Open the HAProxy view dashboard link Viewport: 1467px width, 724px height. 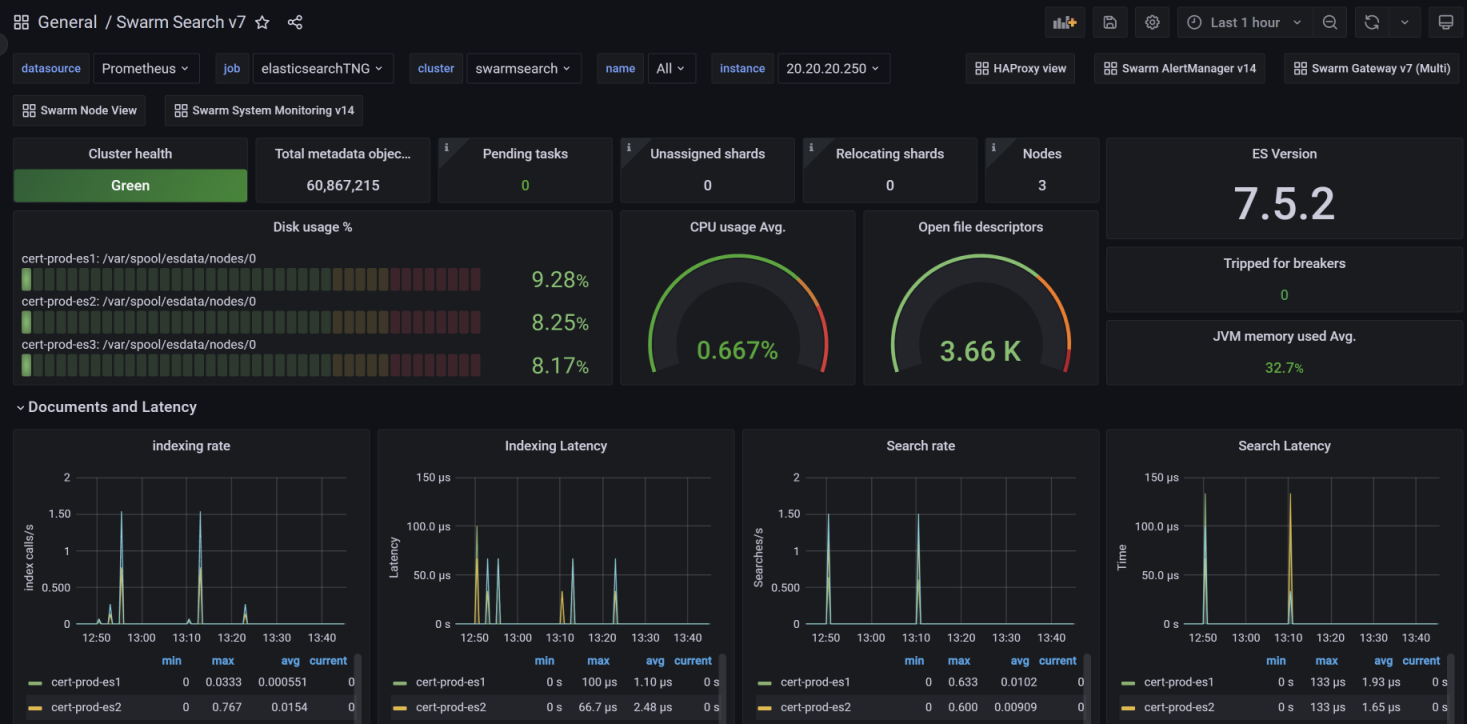(x=1020, y=69)
